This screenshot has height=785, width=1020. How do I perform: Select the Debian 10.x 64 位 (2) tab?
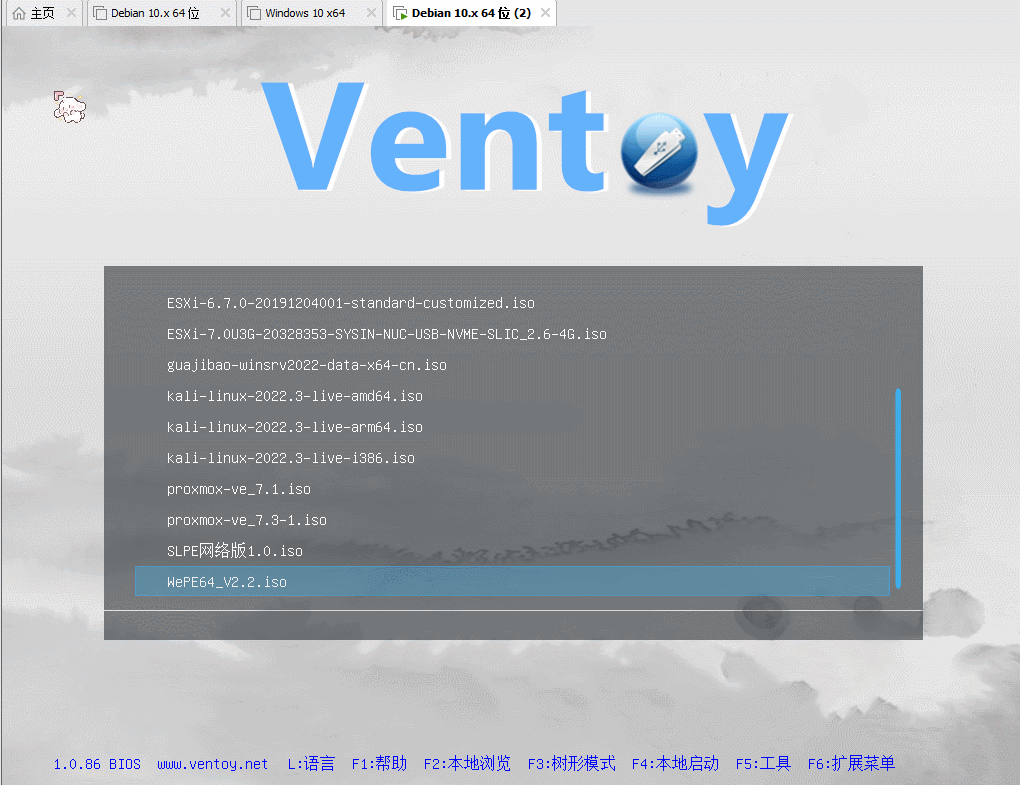[x=471, y=13]
